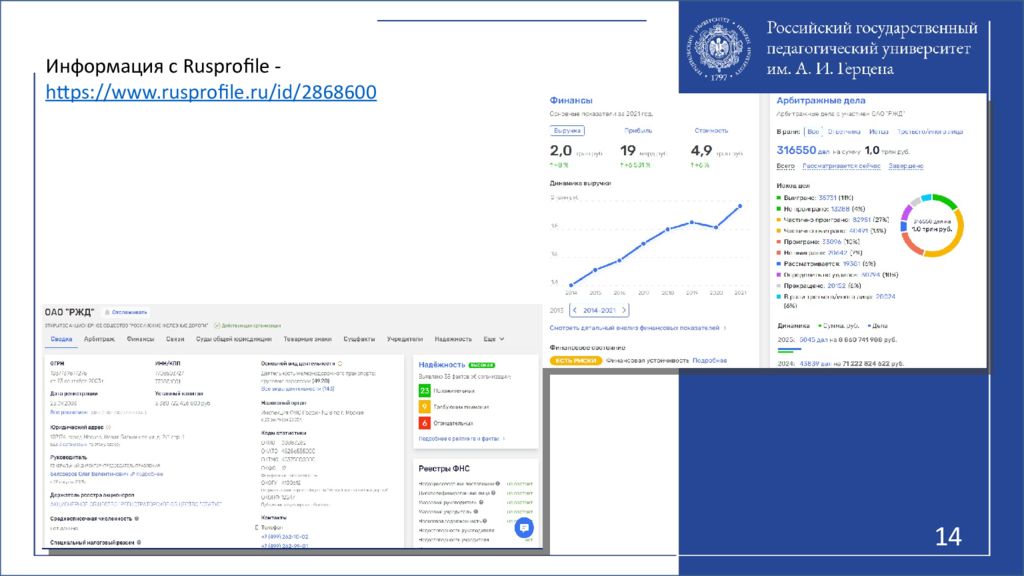This screenshot has width=1024, height=576.
Task: Click the Арбитражные дела heading
Action: point(821,101)
